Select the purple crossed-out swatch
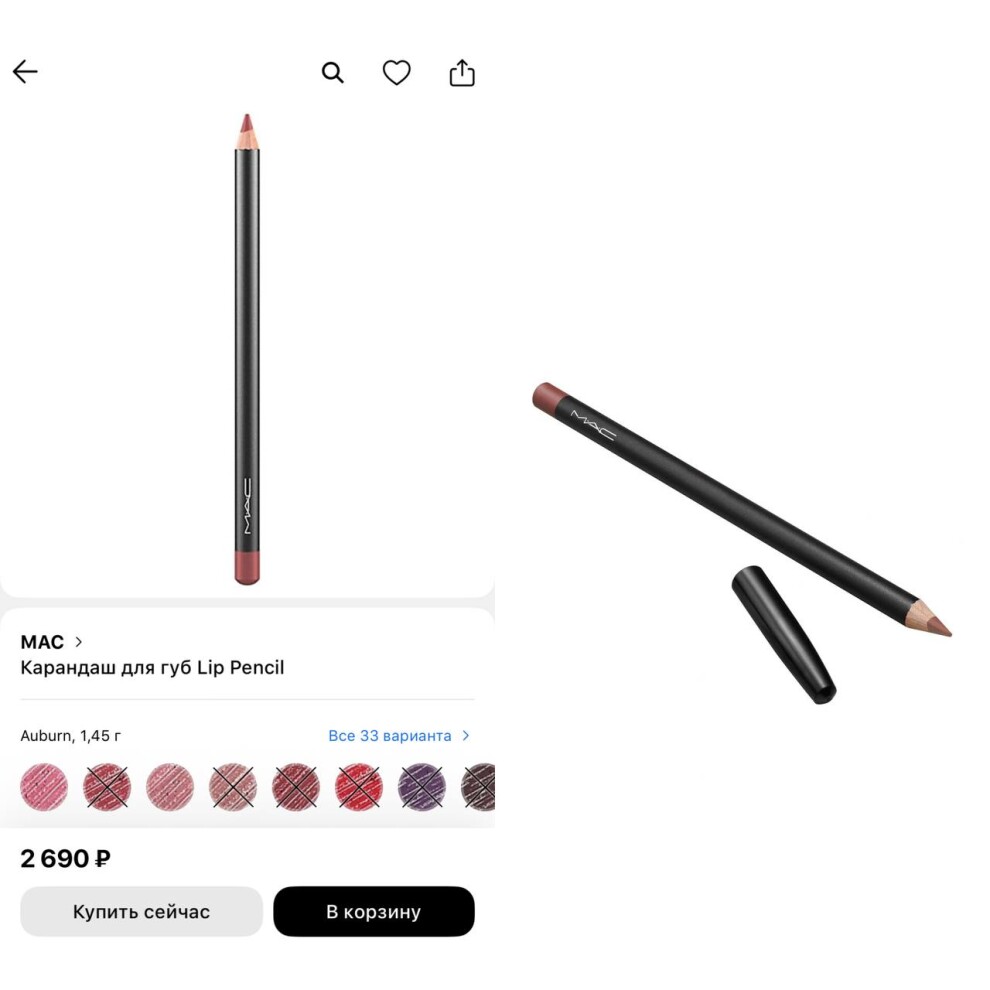 [x=422, y=787]
